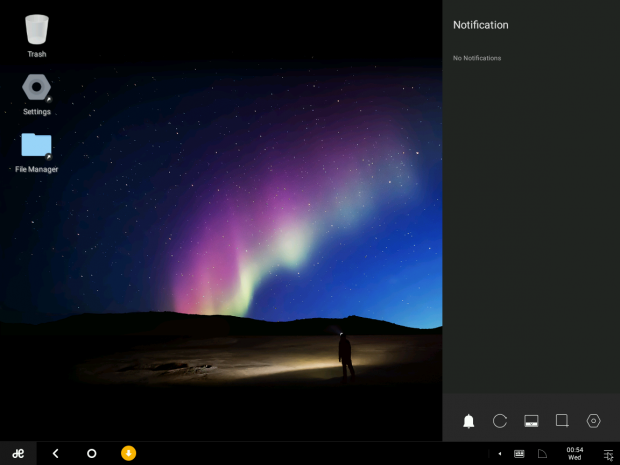
Task: Open the clock showing 00:54 Wed
Action: pos(574,453)
